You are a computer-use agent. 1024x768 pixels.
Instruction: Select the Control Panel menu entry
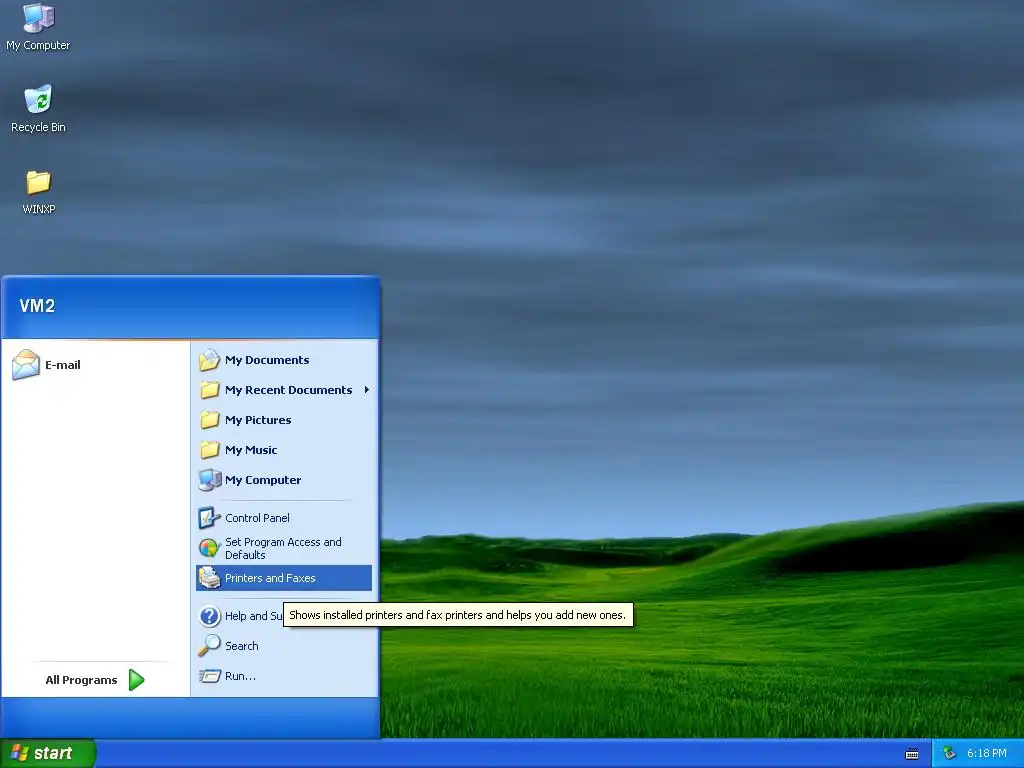(x=284, y=518)
